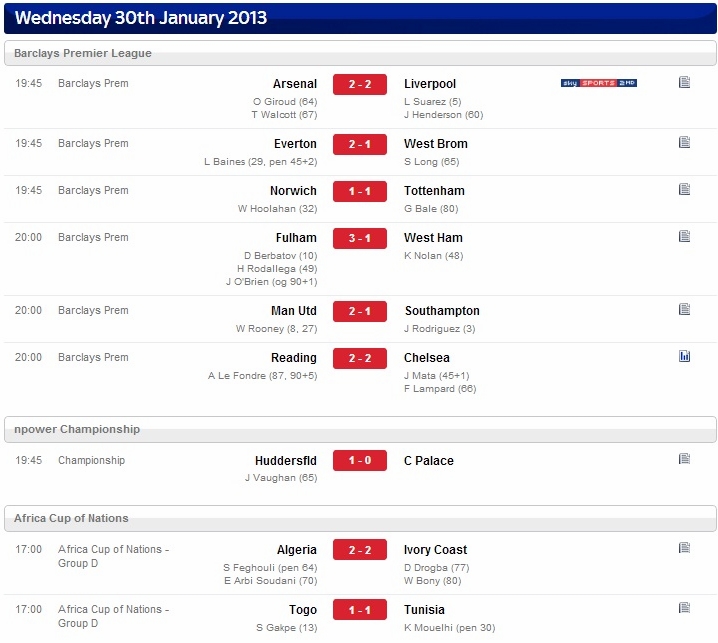
Task: Open match report icon for Man Utd vs Southampton
Action: [684, 310]
